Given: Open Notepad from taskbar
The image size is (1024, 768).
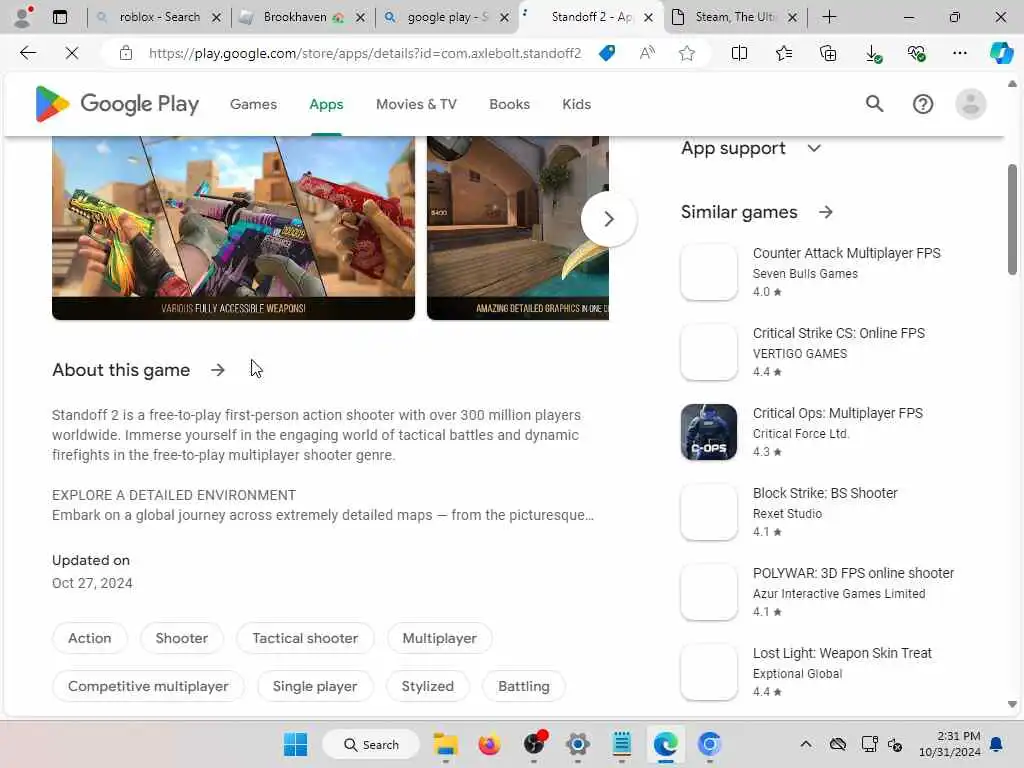Looking at the screenshot, I should pos(622,744).
